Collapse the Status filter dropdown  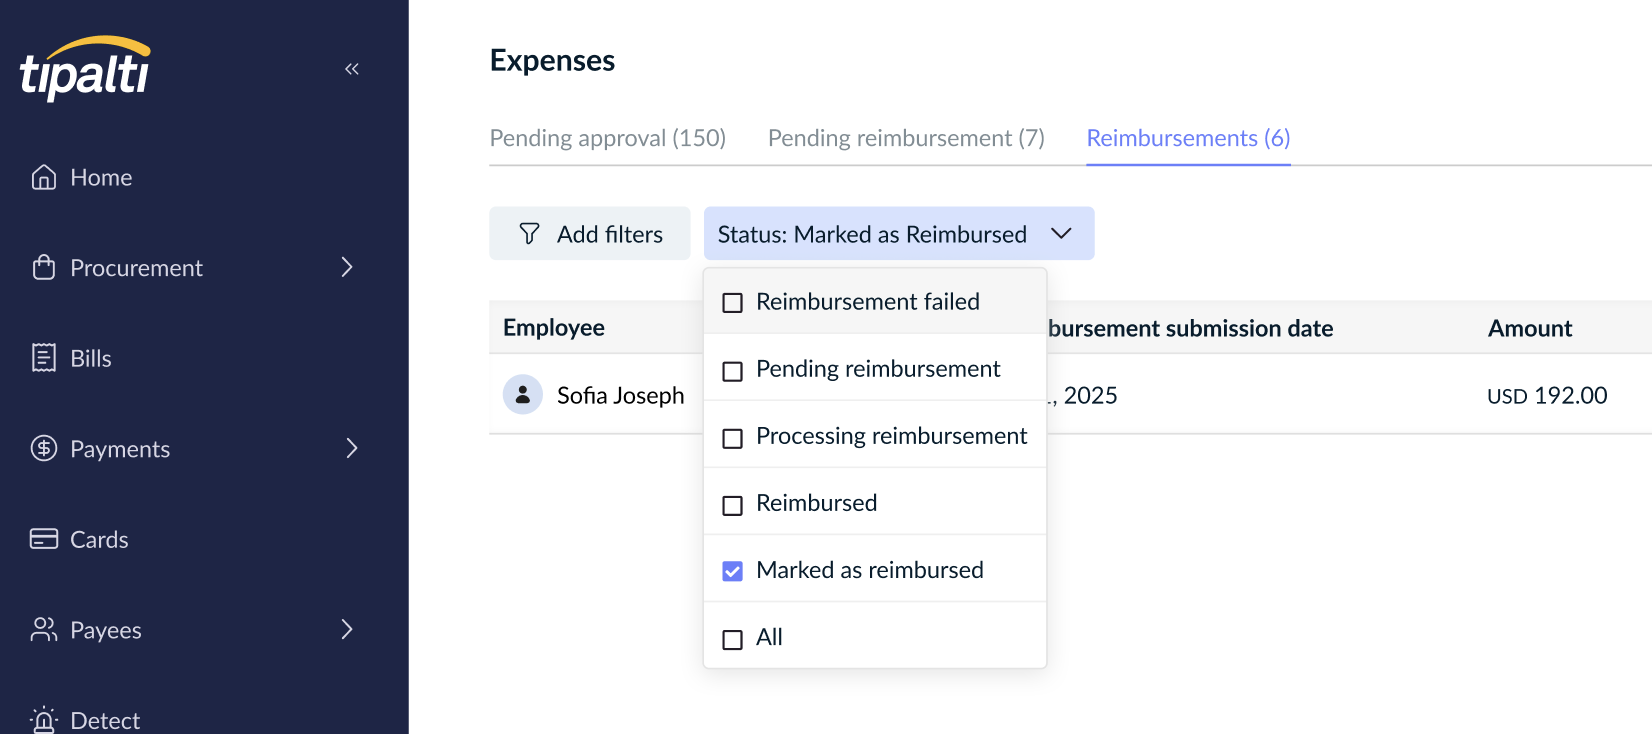pos(1061,234)
